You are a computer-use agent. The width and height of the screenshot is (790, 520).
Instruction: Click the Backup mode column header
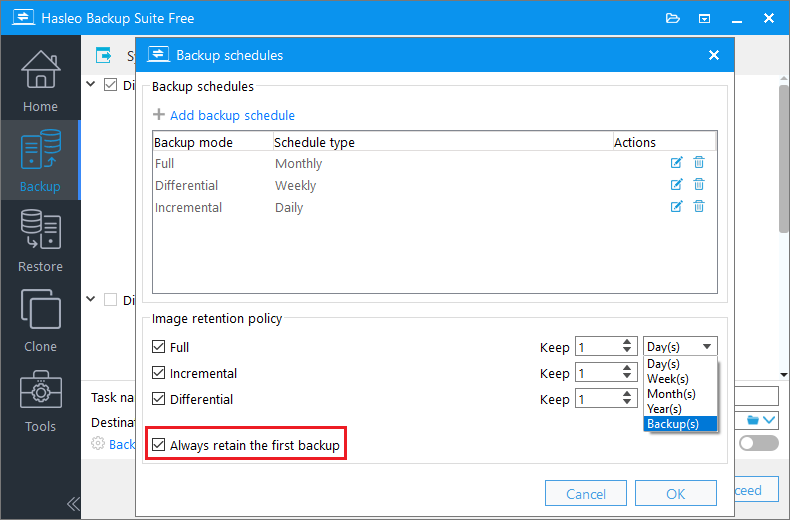pos(213,143)
